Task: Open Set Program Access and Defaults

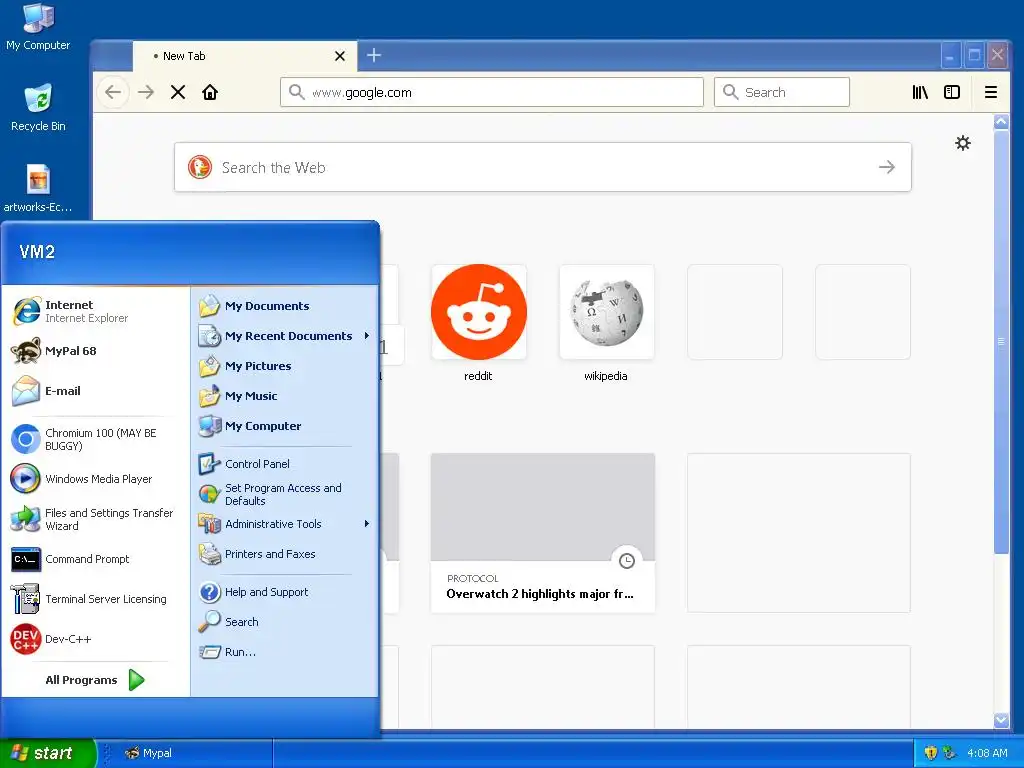Action: point(284,494)
